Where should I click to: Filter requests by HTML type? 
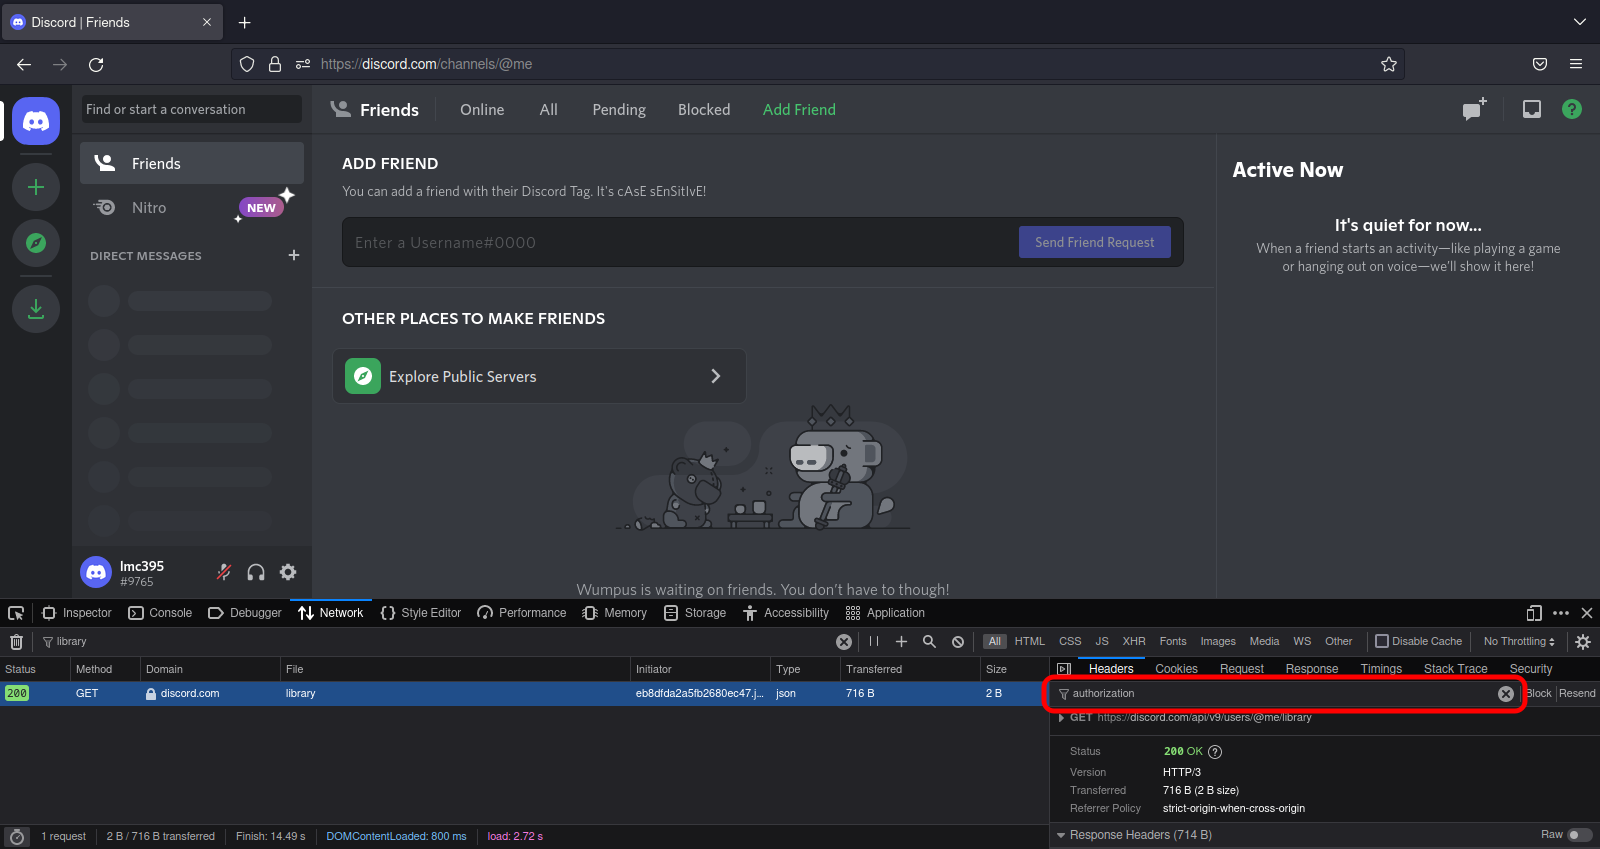1029,642
